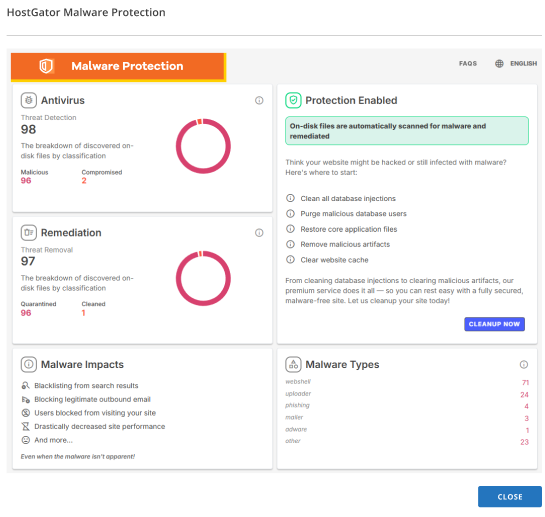The width and height of the screenshot is (545, 517).
Task: Click info icon beside Purge malicious database users
Action: tap(290, 213)
